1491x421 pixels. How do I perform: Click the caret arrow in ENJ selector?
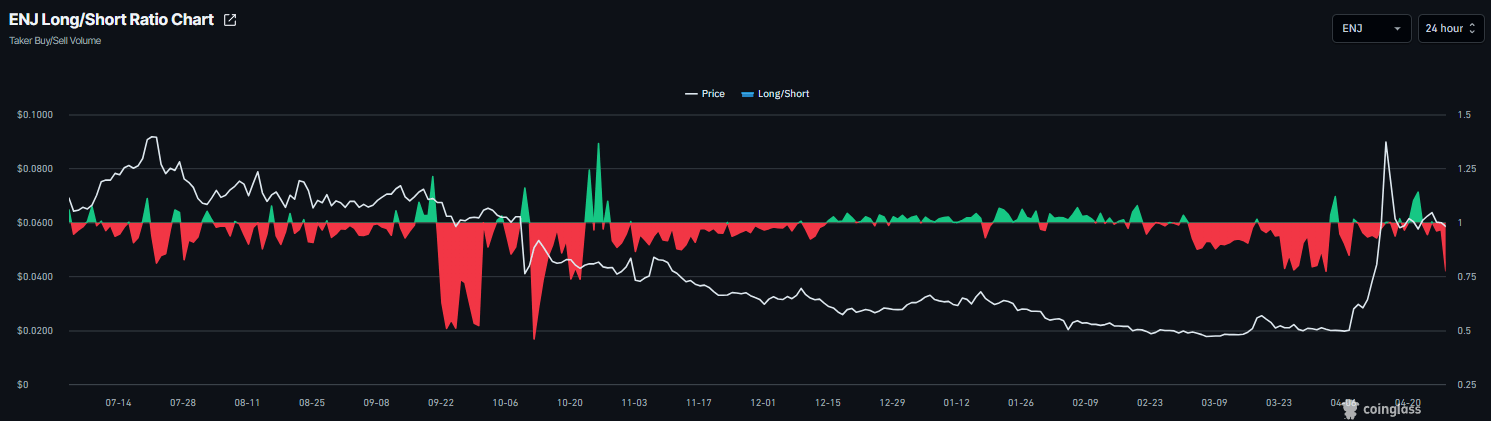(x=1397, y=29)
